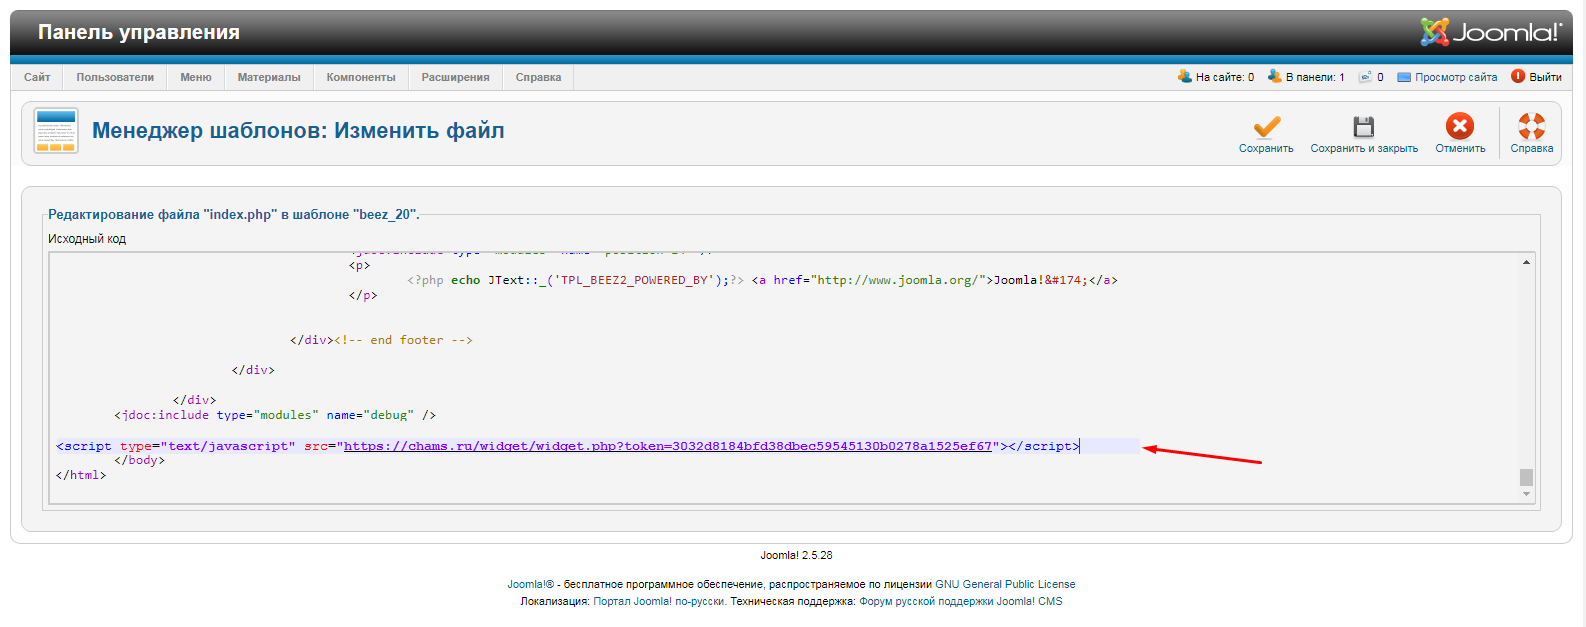
Task: Click the Joomla logo in header
Action: pos(1490,32)
